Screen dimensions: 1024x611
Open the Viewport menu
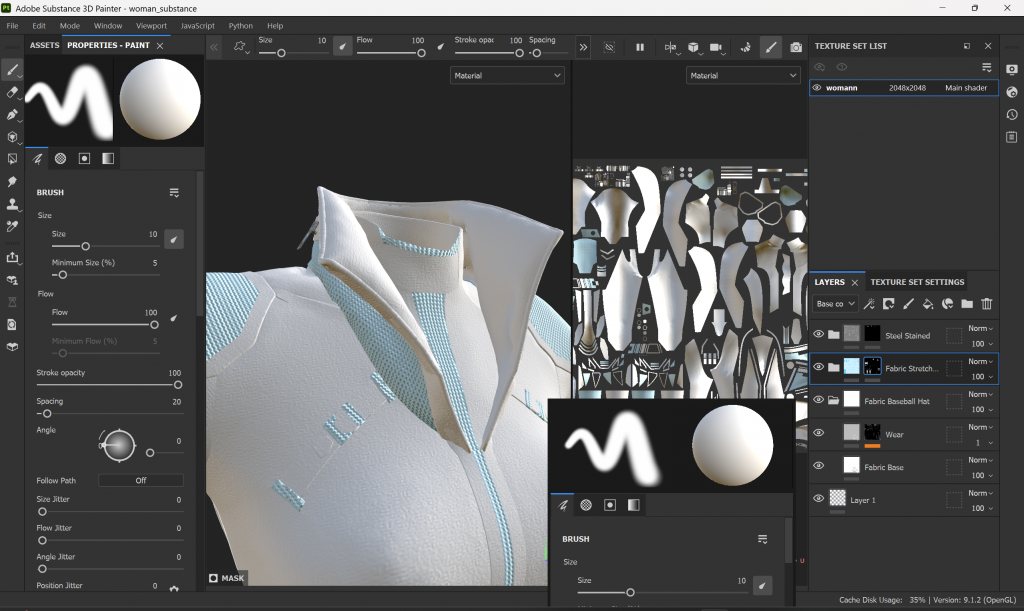[x=151, y=25]
